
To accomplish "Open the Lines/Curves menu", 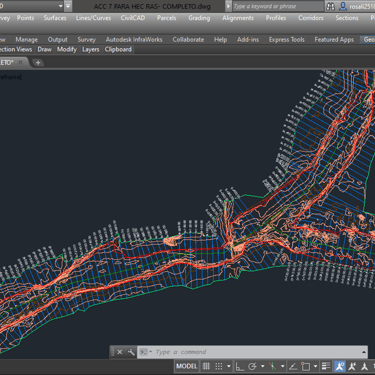I will pyautogui.click(x=93, y=18).
